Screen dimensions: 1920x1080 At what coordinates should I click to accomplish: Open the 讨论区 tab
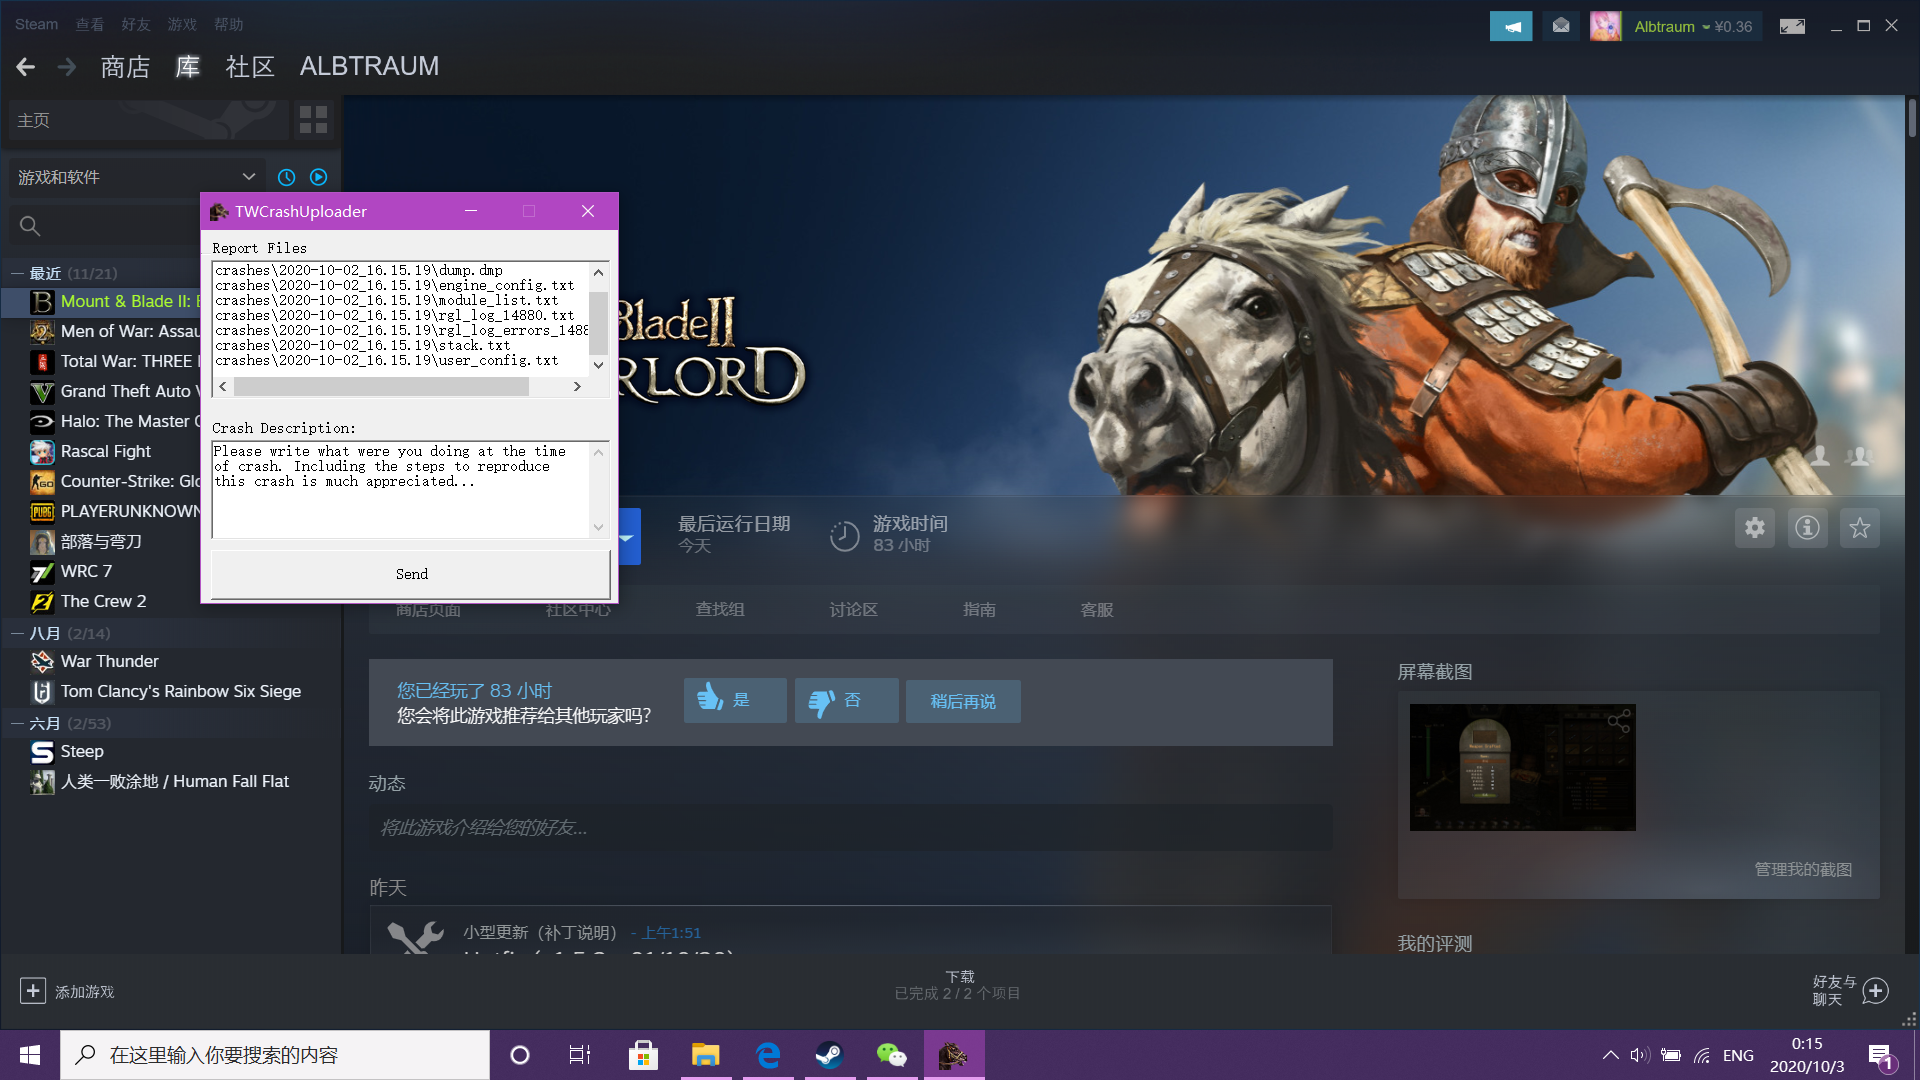pyautogui.click(x=853, y=609)
